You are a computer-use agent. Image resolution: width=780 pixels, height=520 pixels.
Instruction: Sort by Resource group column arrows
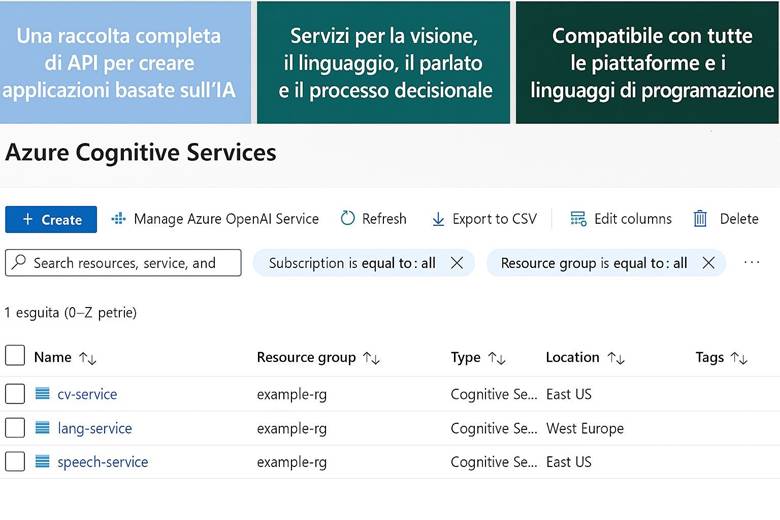372,358
